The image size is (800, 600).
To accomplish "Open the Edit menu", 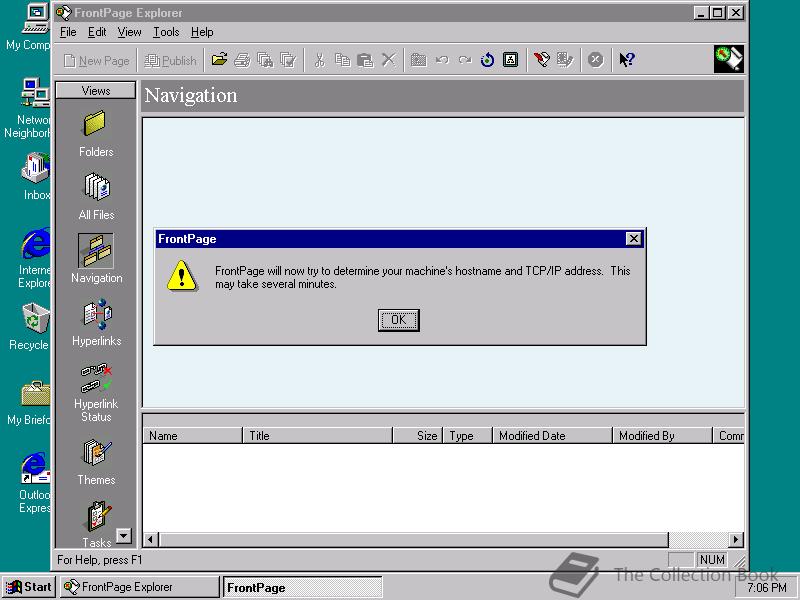I will tap(97, 32).
